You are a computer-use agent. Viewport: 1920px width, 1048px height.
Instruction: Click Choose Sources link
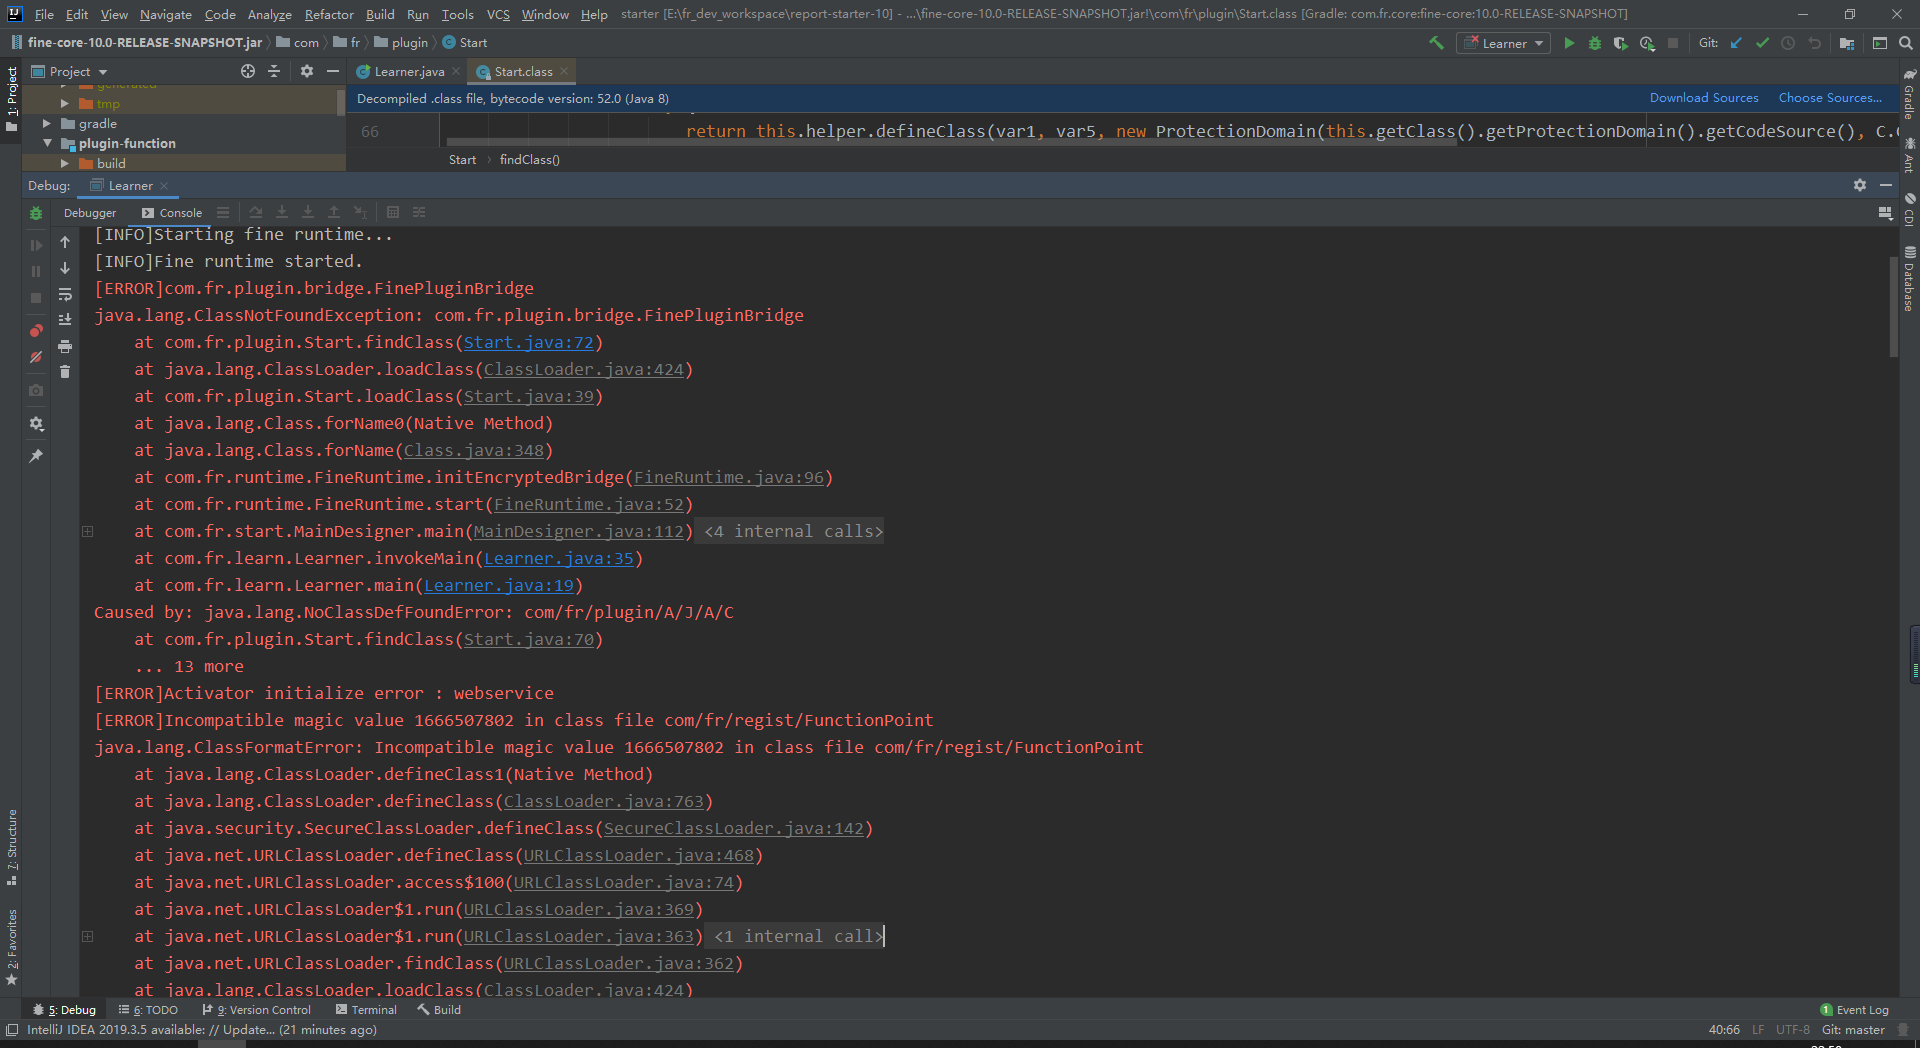coord(1830,98)
